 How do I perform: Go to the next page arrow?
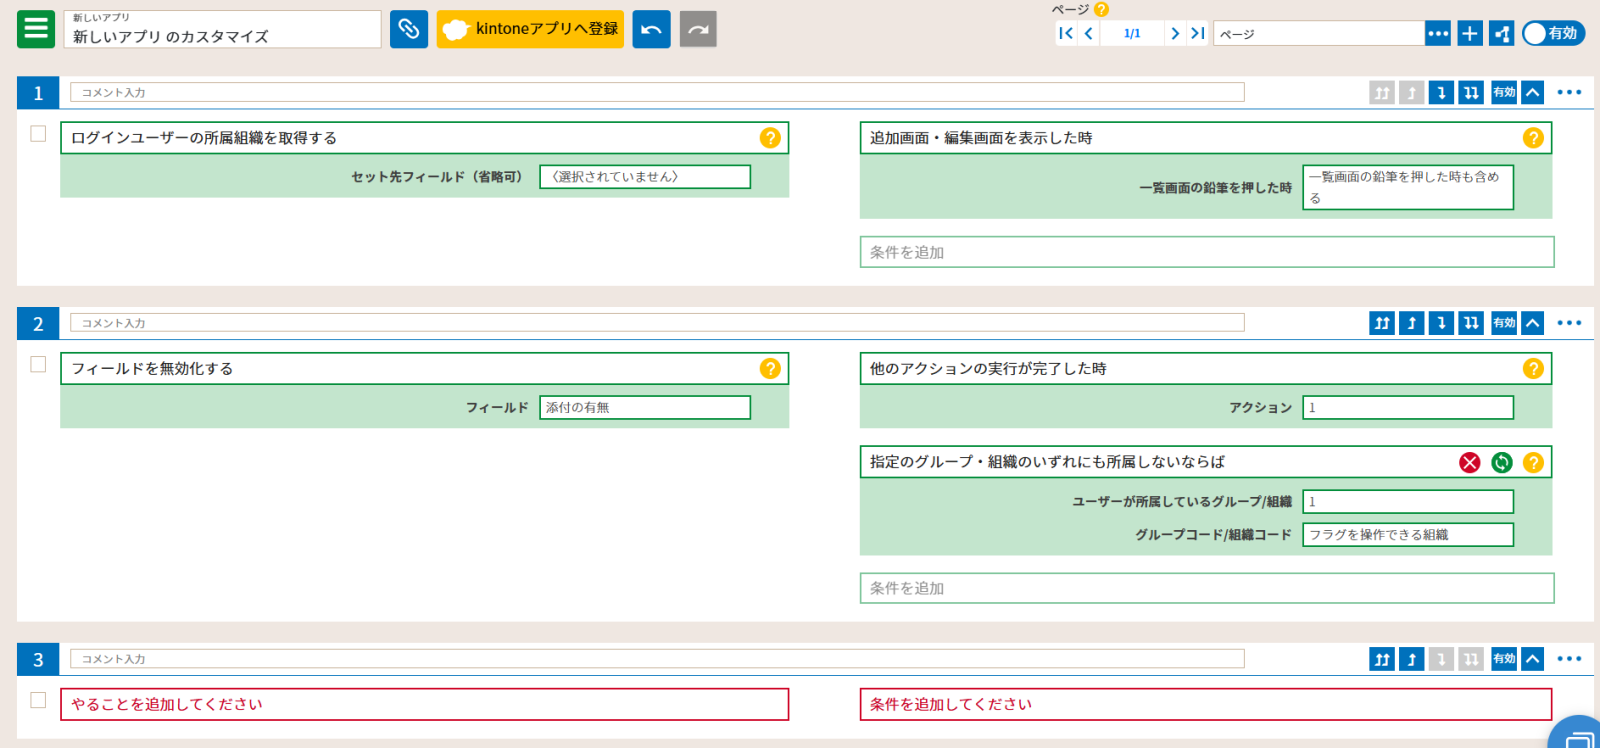pos(1175,33)
